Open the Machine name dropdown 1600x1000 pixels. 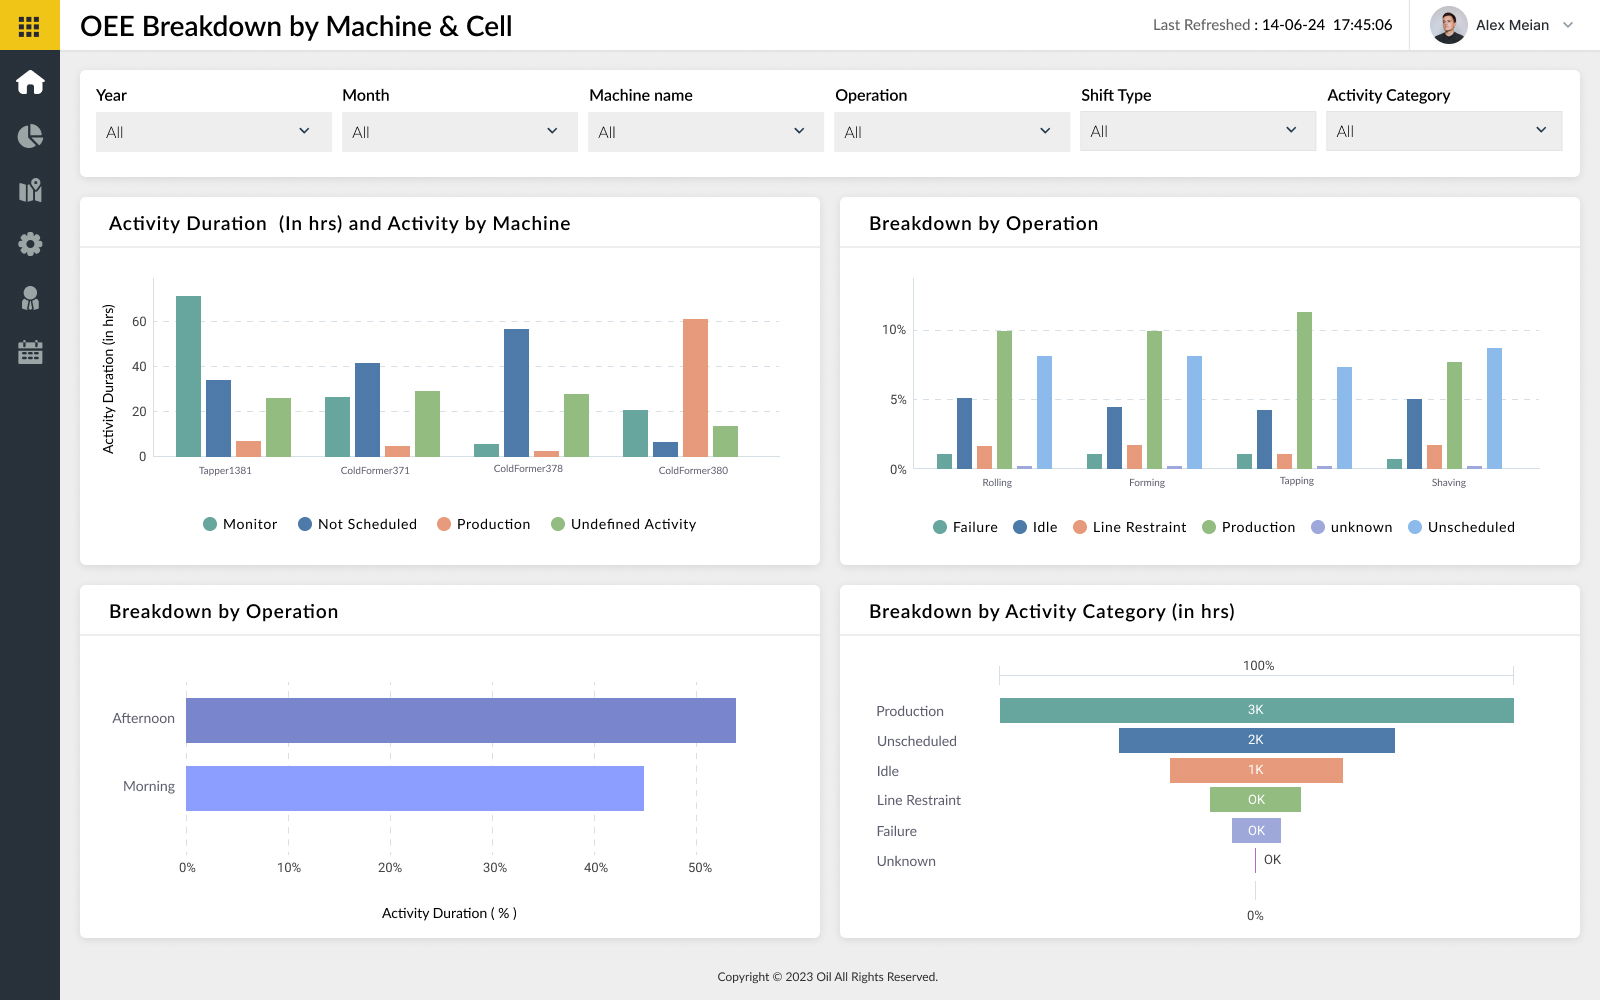click(705, 132)
